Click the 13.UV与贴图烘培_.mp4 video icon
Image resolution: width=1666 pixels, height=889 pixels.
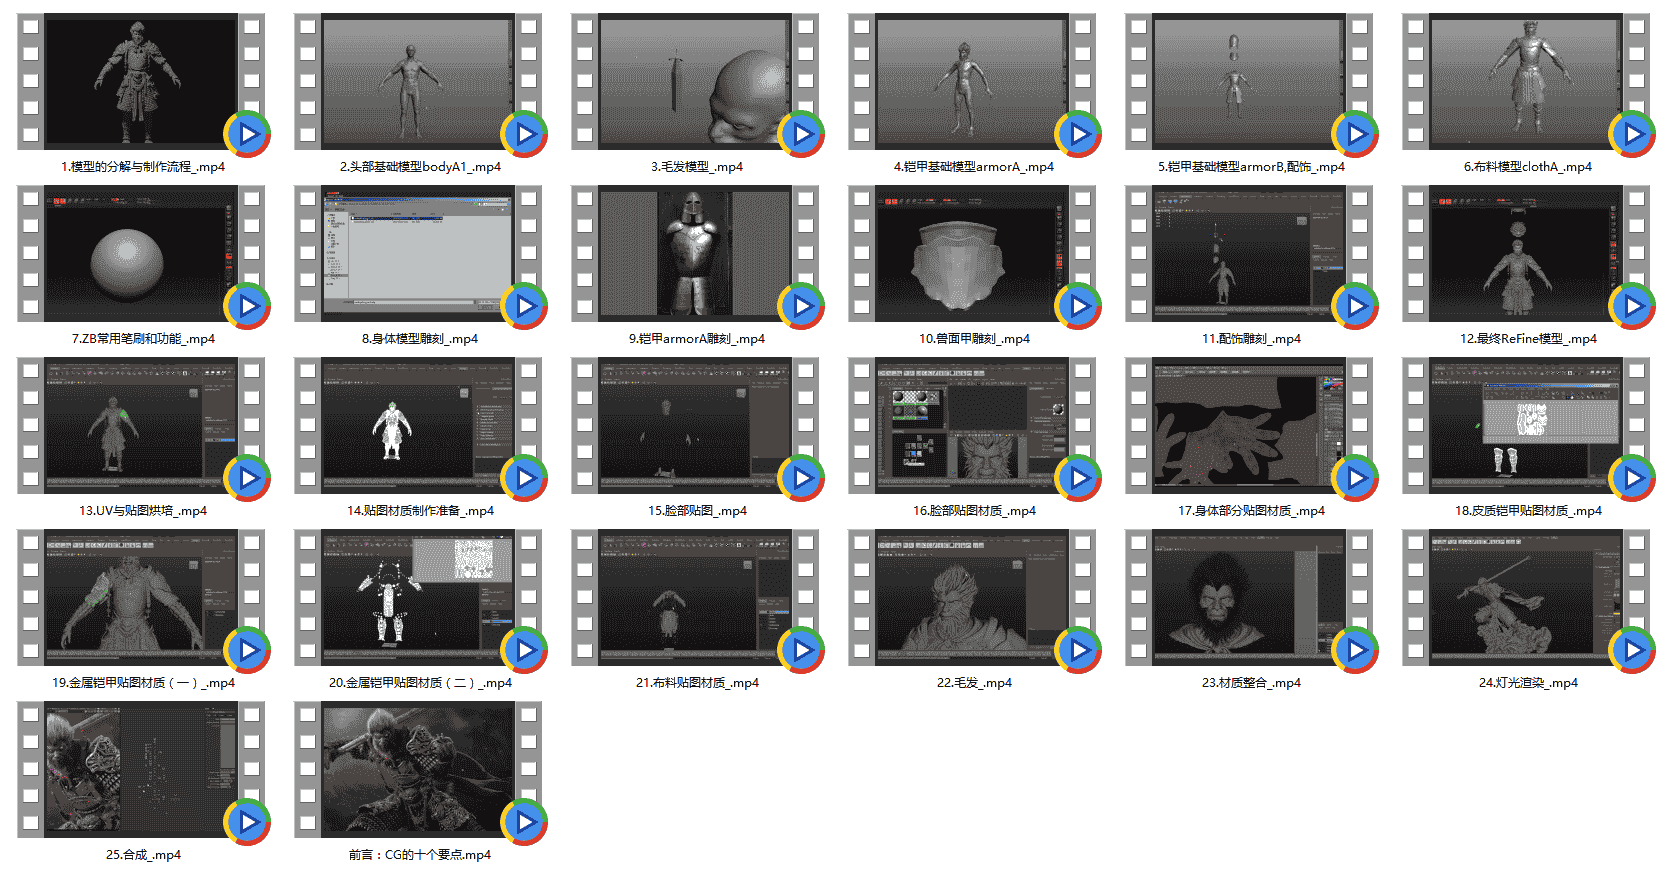(x=141, y=425)
